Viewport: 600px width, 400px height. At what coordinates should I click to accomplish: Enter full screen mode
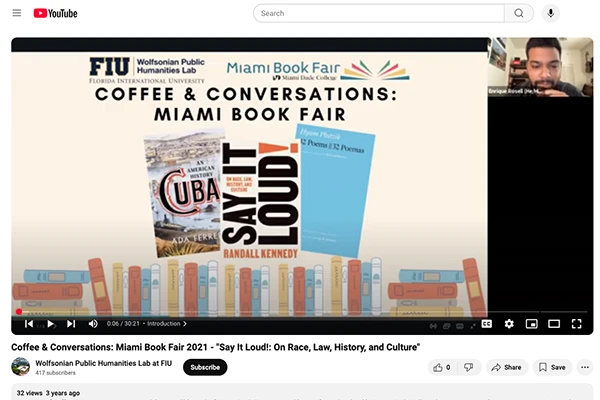pos(577,324)
